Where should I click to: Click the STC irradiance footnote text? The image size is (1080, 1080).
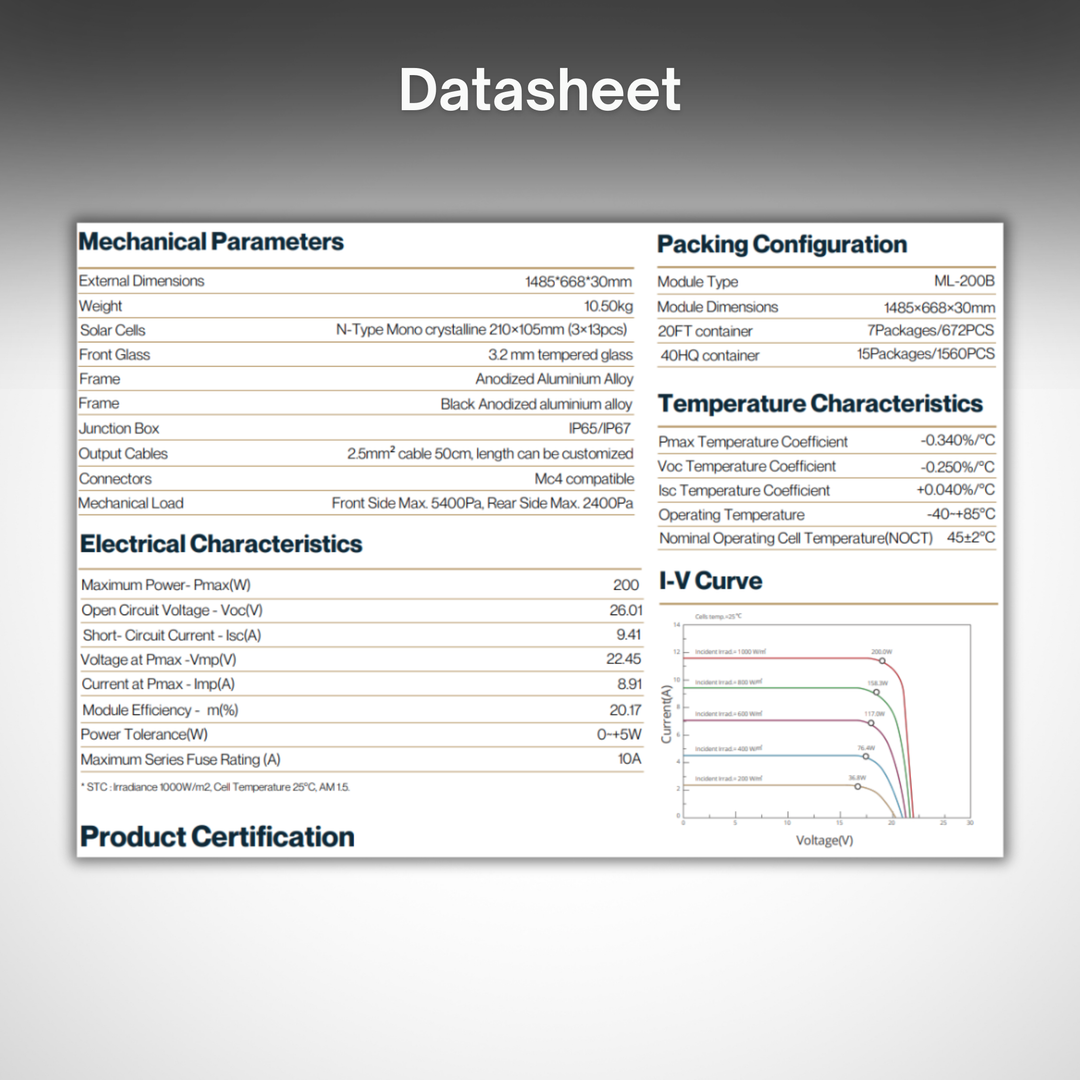[215, 787]
